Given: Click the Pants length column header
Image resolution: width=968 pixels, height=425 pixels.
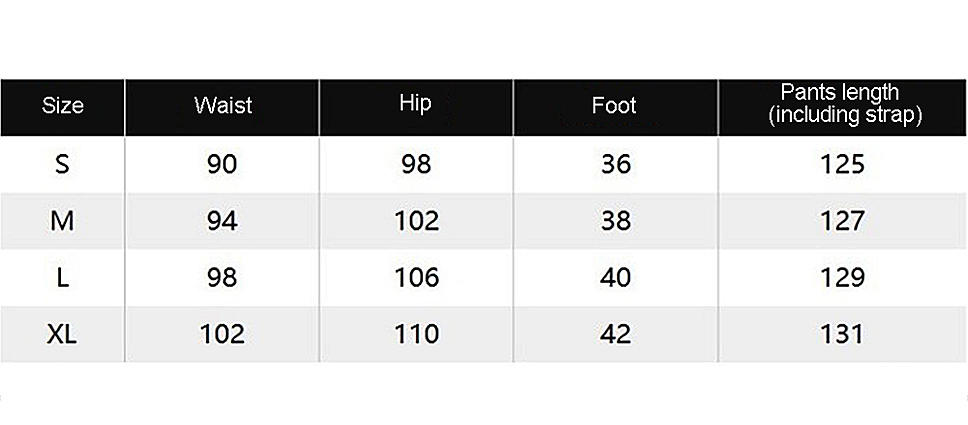Looking at the screenshot, I should tap(841, 105).
